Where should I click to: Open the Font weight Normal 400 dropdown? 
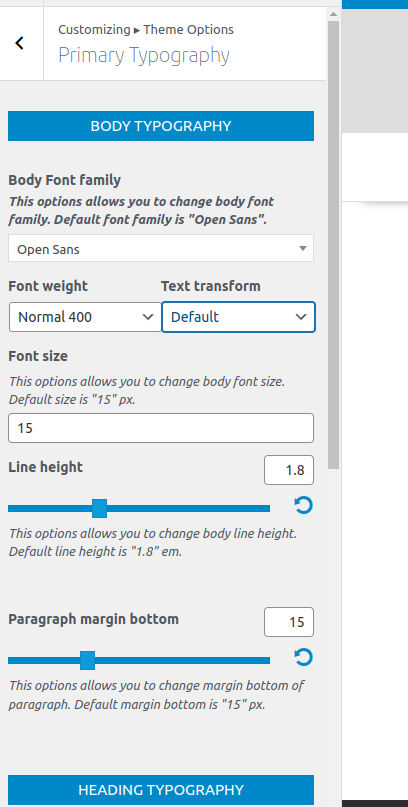coord(85,317)
